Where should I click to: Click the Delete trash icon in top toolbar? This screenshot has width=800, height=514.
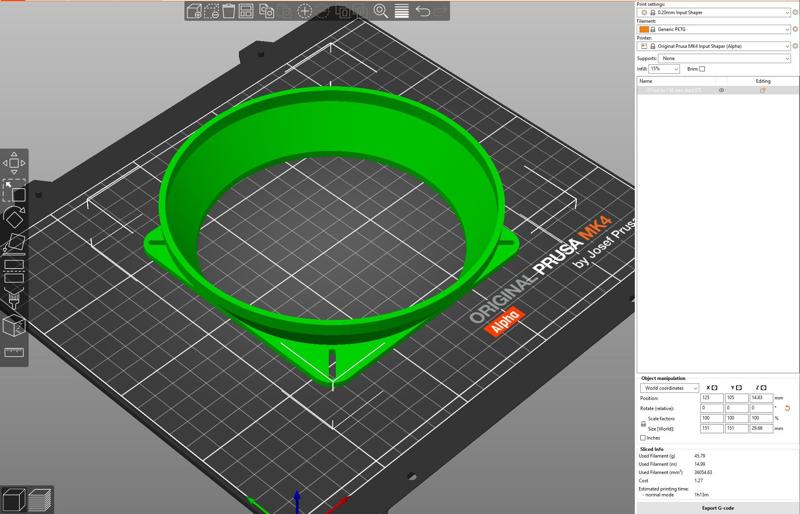click(229, 11)
